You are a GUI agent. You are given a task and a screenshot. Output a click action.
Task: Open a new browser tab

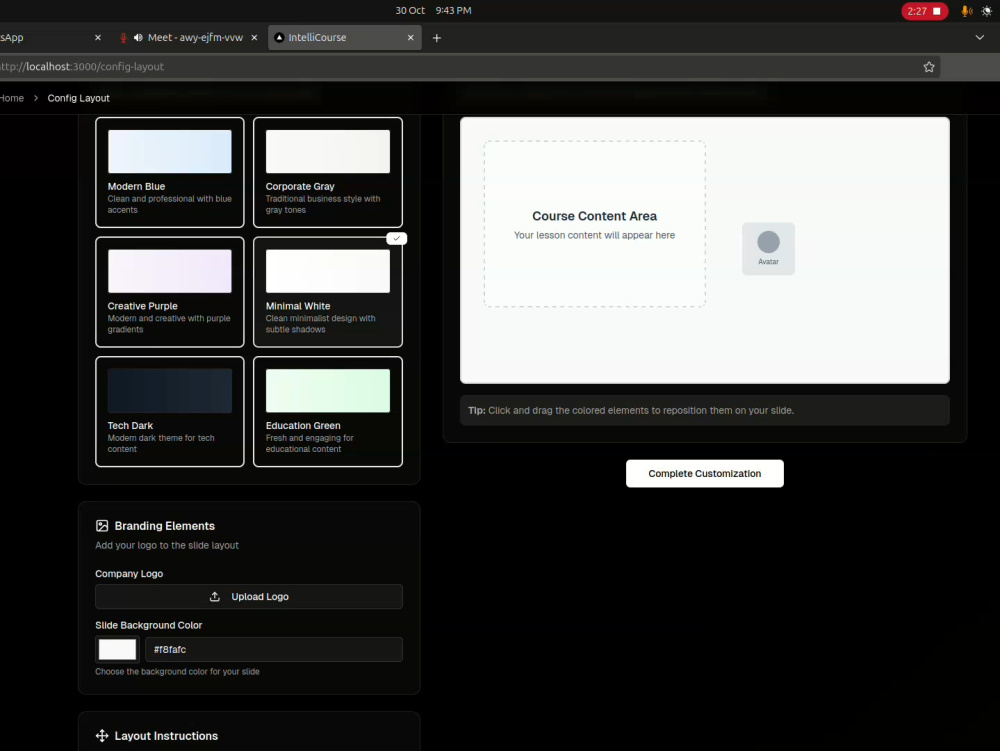coord(437,38)
